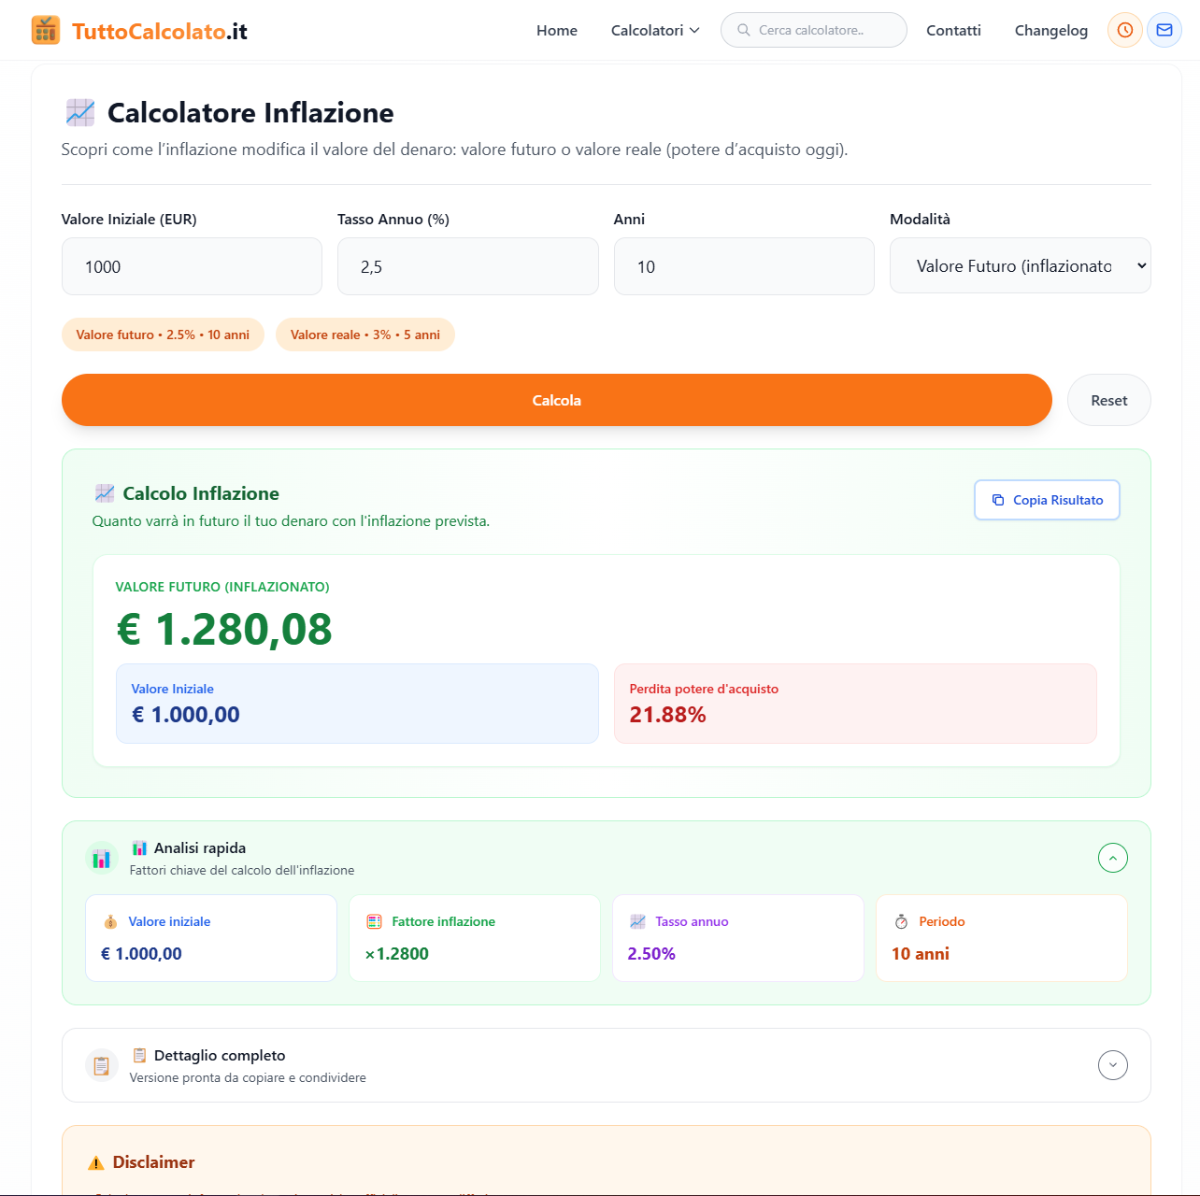Open the Calcolatori dropdown menu
Viewport: 1200px width, 1196px height.
click(x=655, y=30)
